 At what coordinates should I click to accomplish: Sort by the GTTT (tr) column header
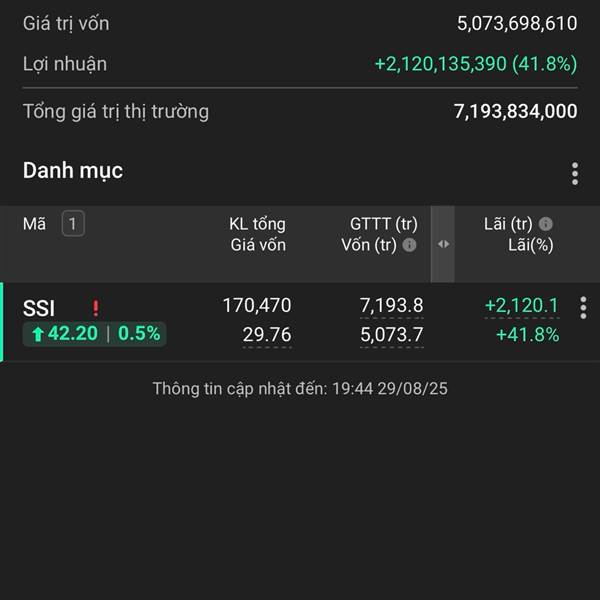point(383,224)
